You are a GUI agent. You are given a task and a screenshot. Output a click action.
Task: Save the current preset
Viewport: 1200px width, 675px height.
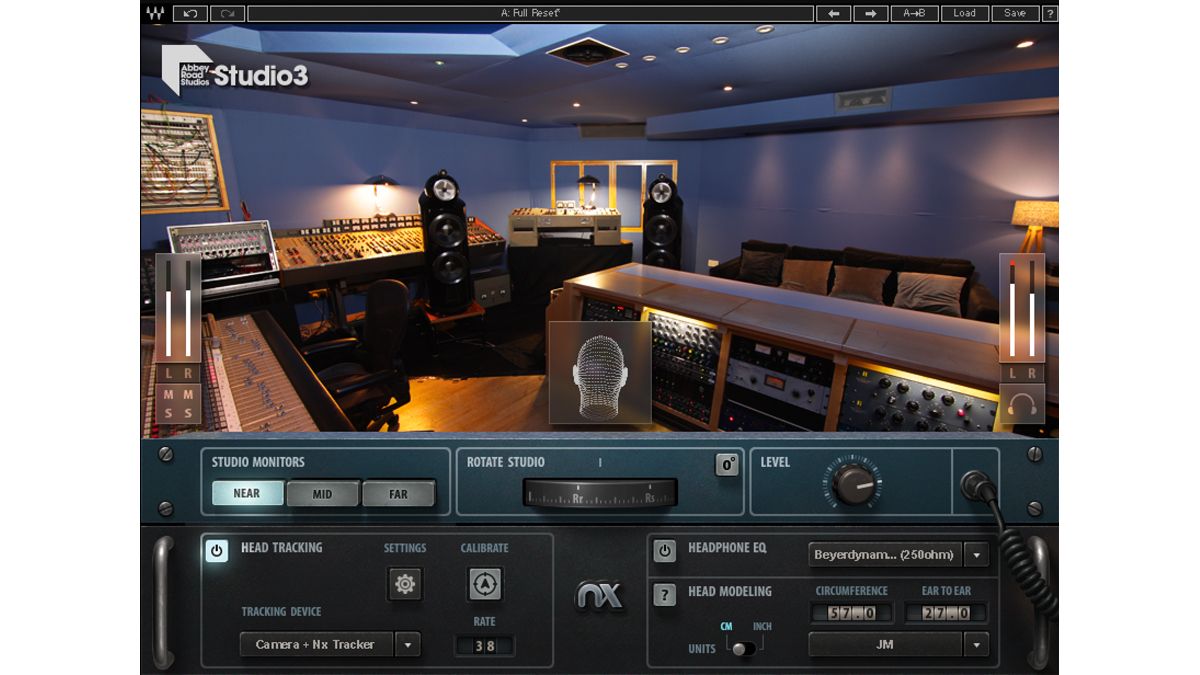tap(1015, 13)
